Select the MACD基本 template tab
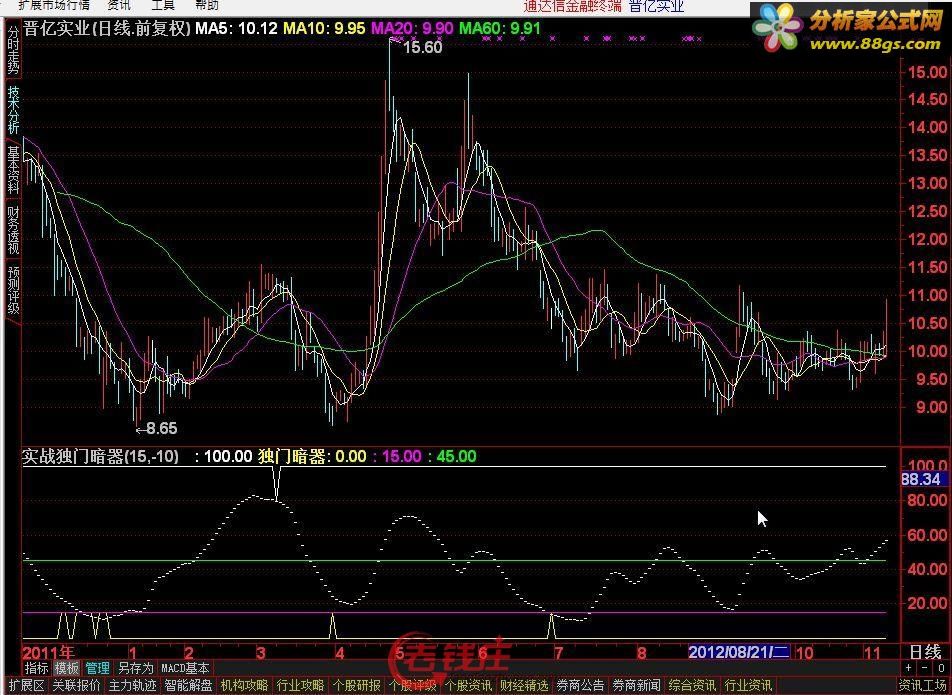952x695 pixels. click(x=186, y=668)
